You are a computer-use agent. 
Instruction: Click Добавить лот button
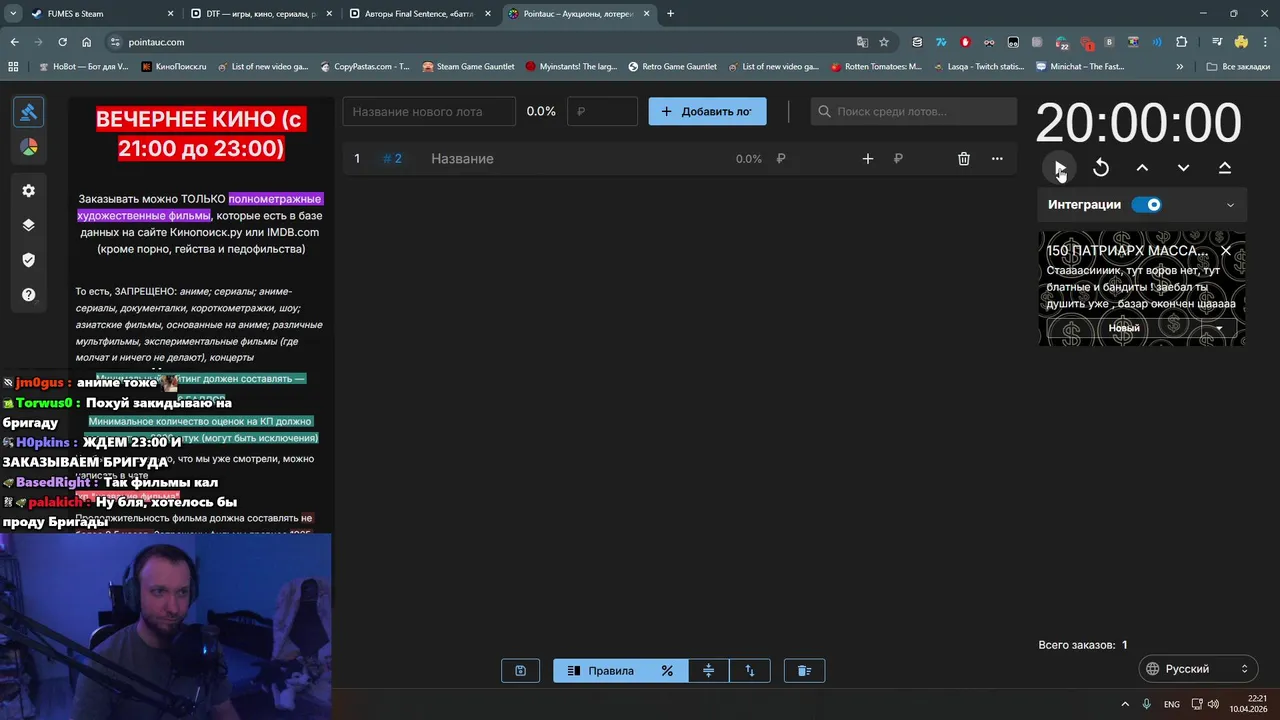click(x=707, y=111)
